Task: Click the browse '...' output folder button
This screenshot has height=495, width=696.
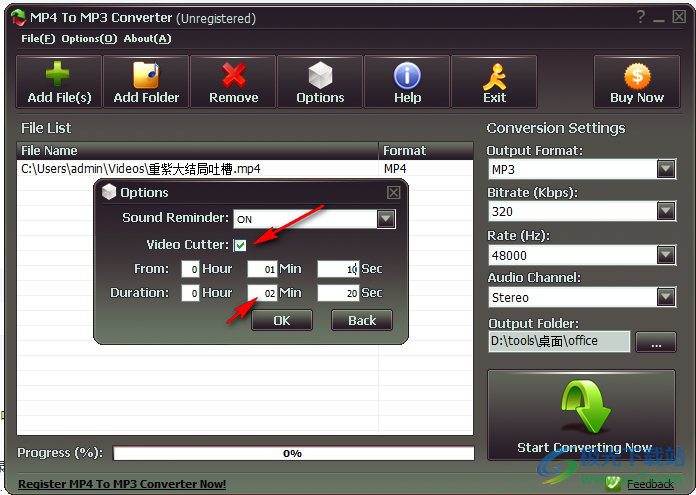Action: (656, 342)
